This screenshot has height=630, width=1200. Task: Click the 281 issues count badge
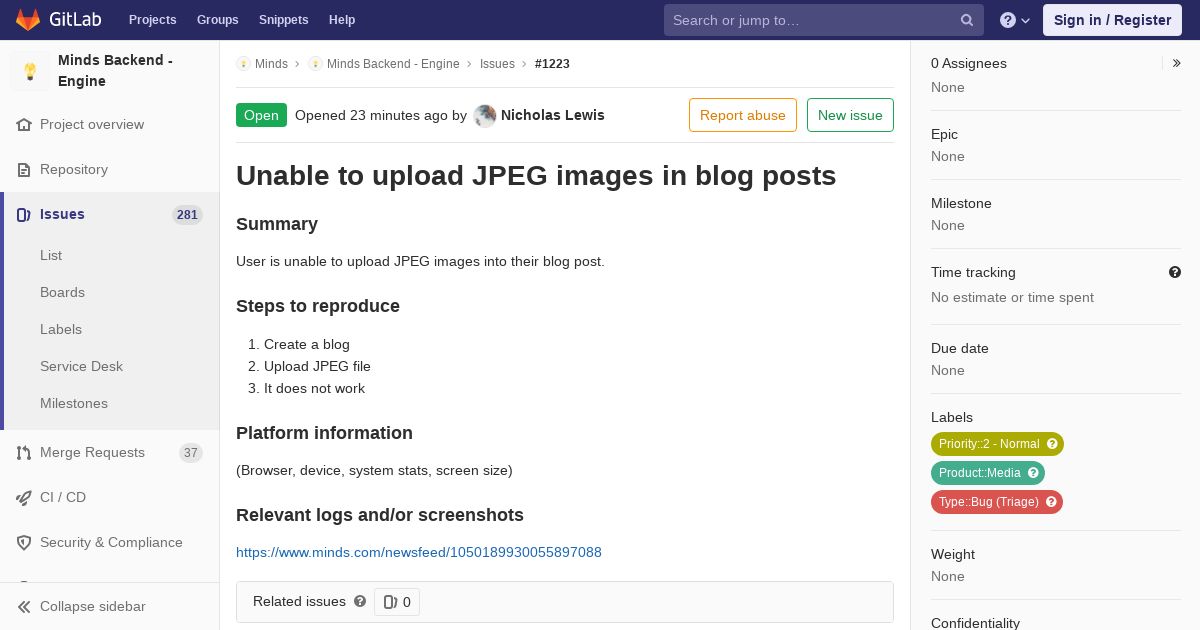tap(187, 215)
